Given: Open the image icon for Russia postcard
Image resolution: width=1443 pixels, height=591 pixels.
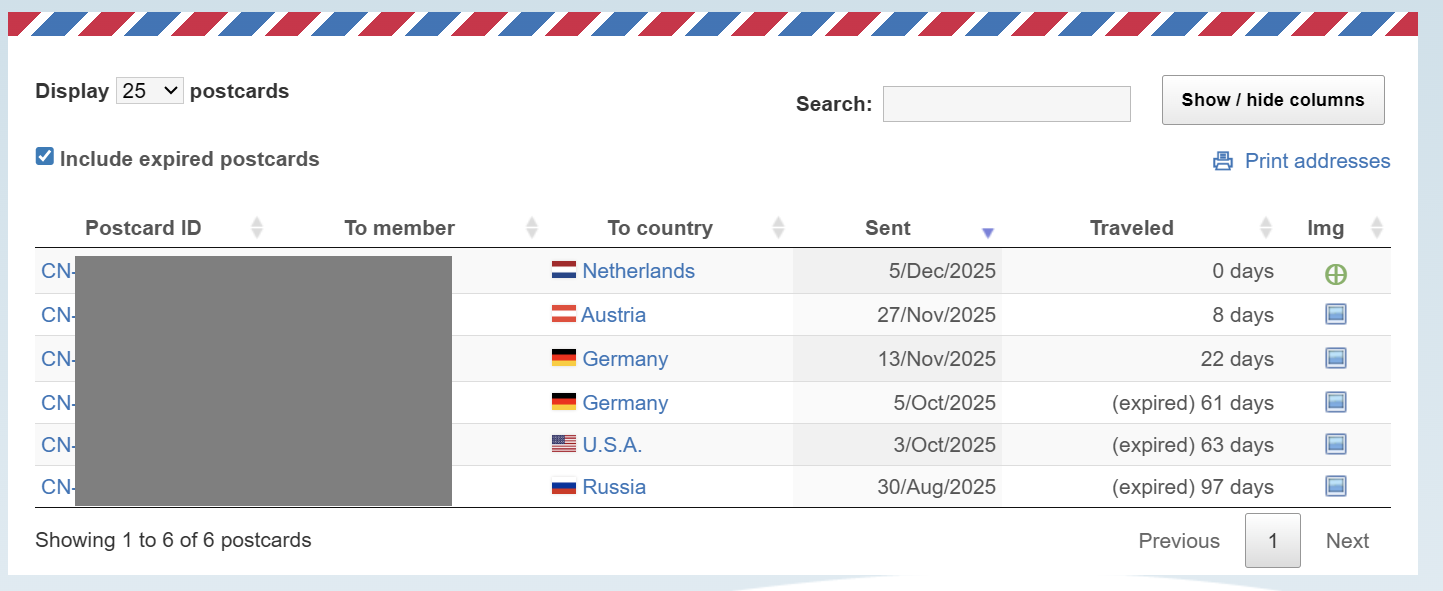Looking at the screenshot, I should click(1335, 487).
